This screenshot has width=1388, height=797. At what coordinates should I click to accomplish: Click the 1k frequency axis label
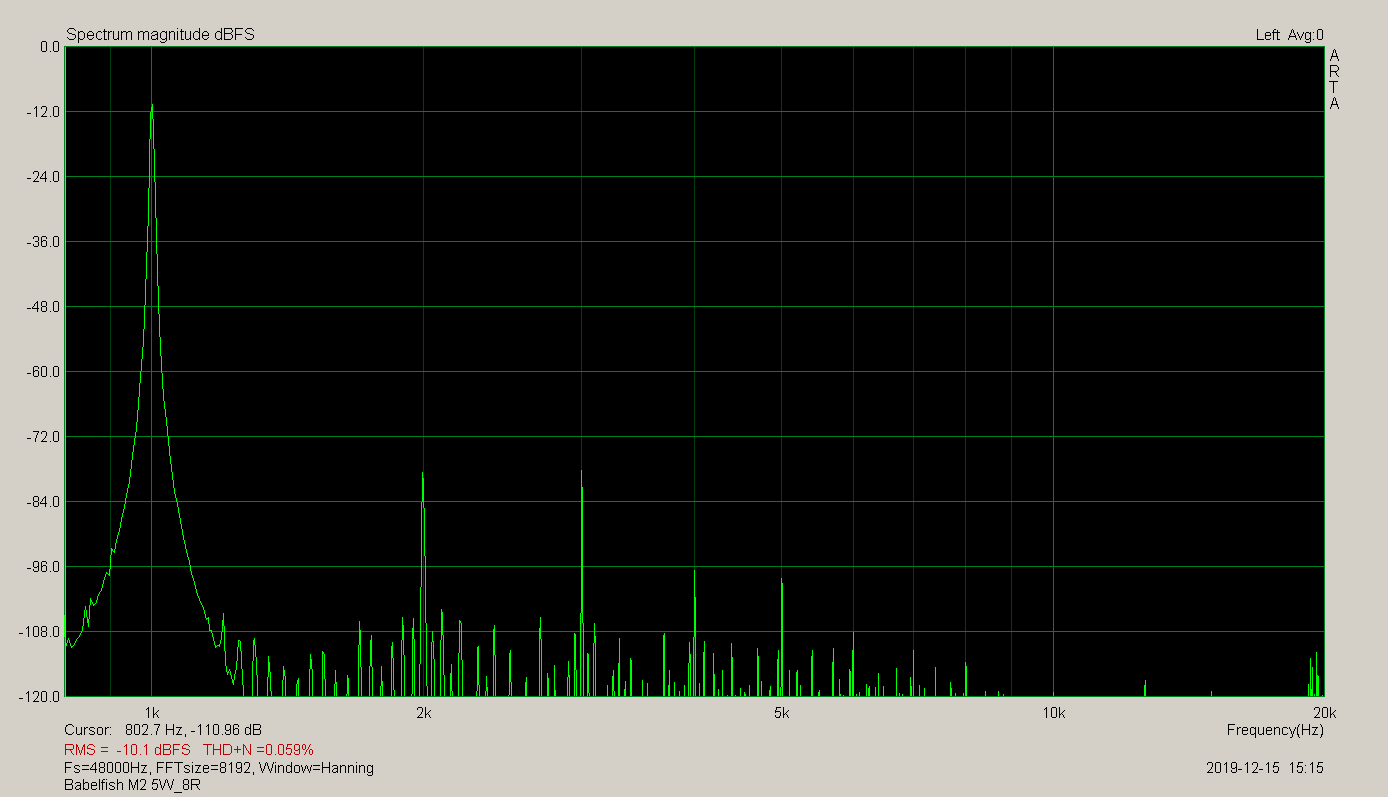click(152, 713)
